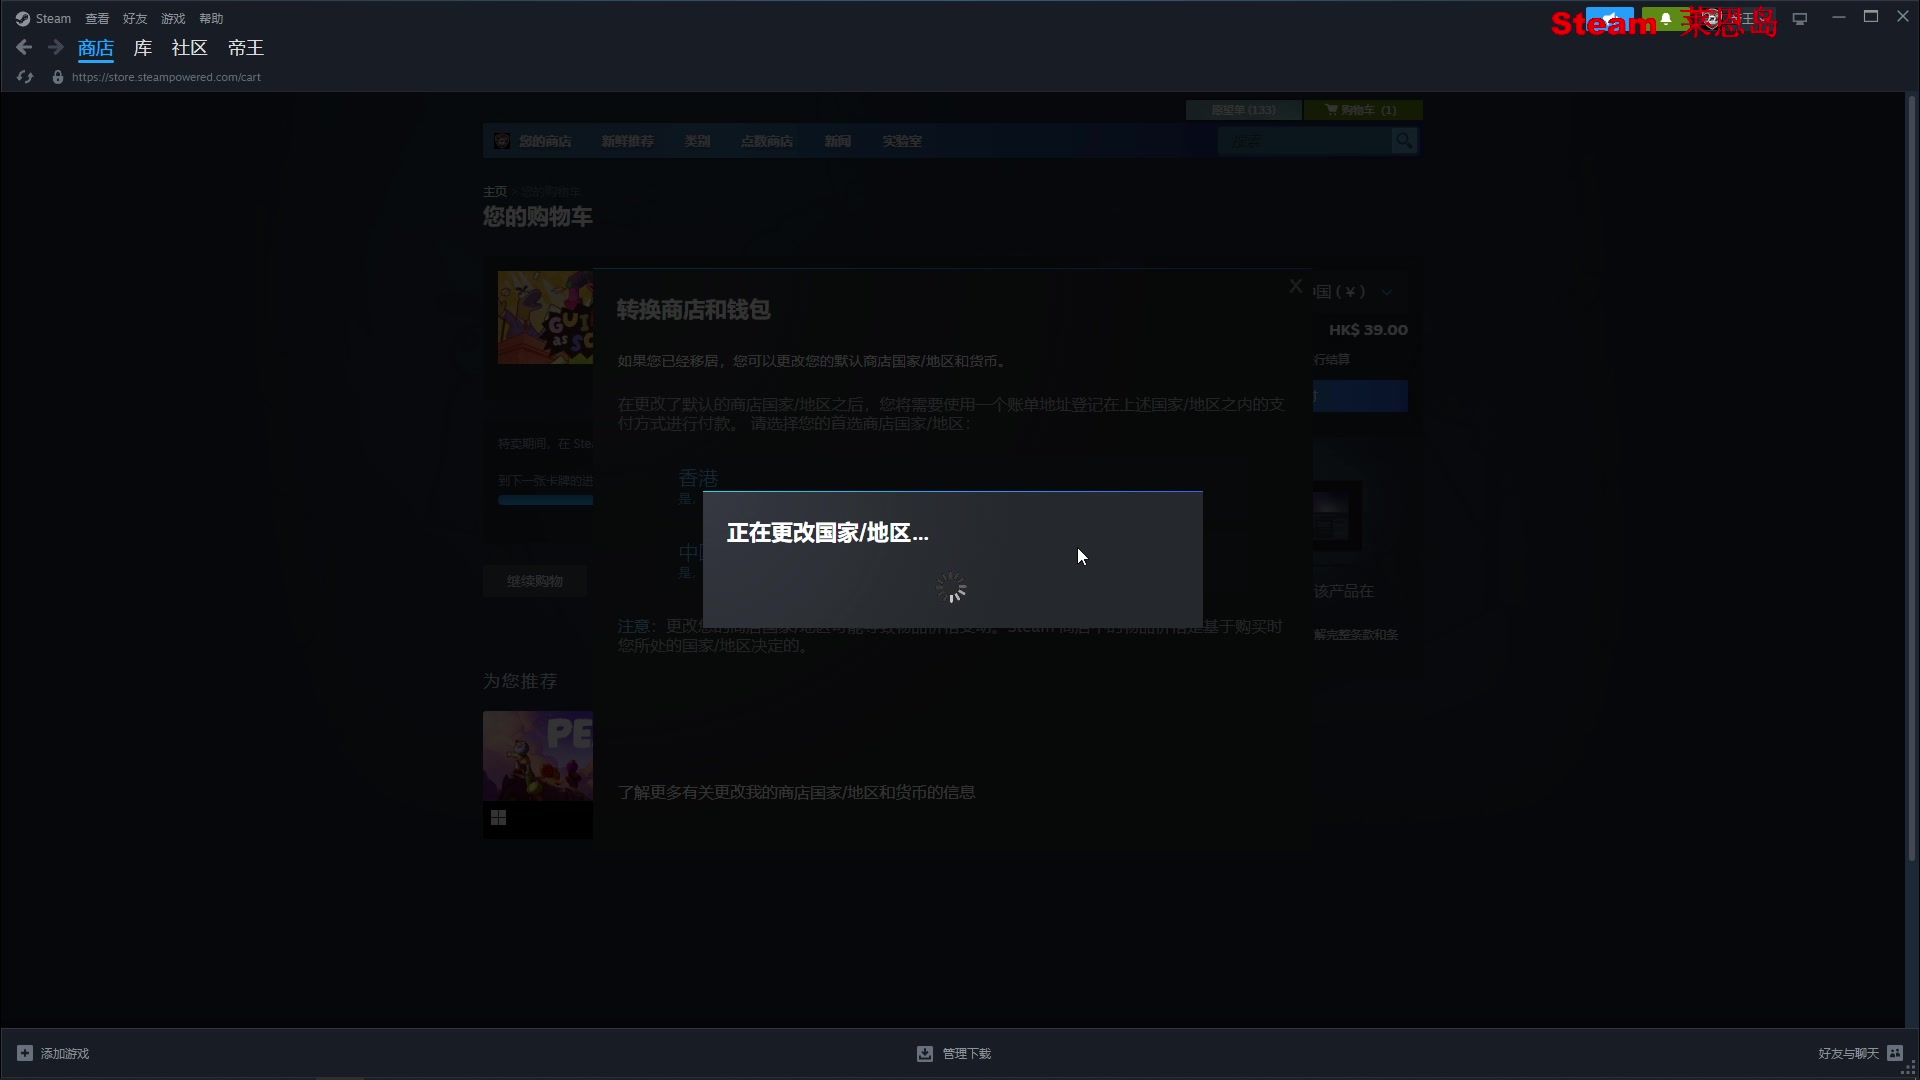Screen dimensions: 1920x1080
Task: Click the add game plus icon
Action: [25, 1053]
